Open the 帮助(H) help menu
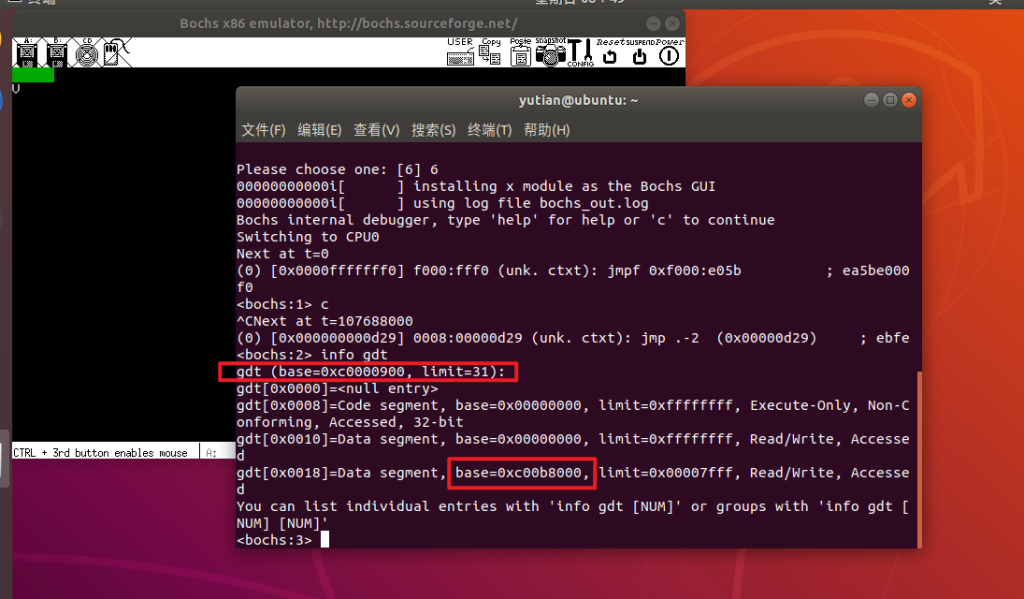The image size is (1024, 599). pyautogui.click(x=547, y=130)
